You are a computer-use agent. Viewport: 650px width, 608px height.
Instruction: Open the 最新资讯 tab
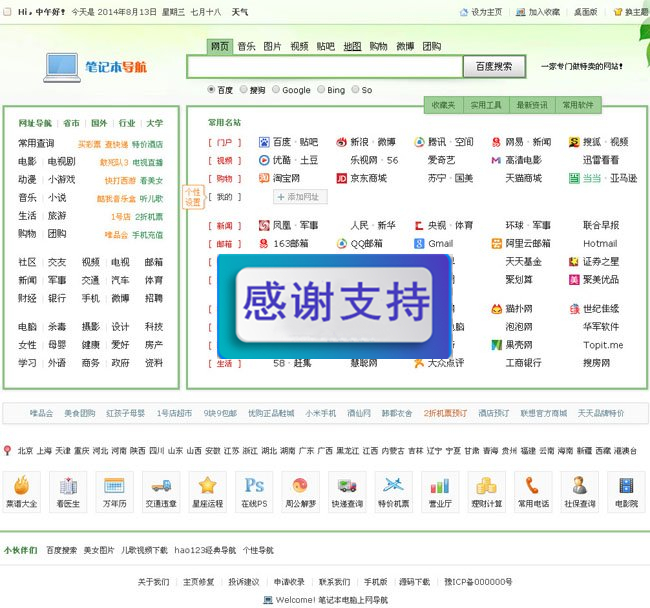[532, 105]
